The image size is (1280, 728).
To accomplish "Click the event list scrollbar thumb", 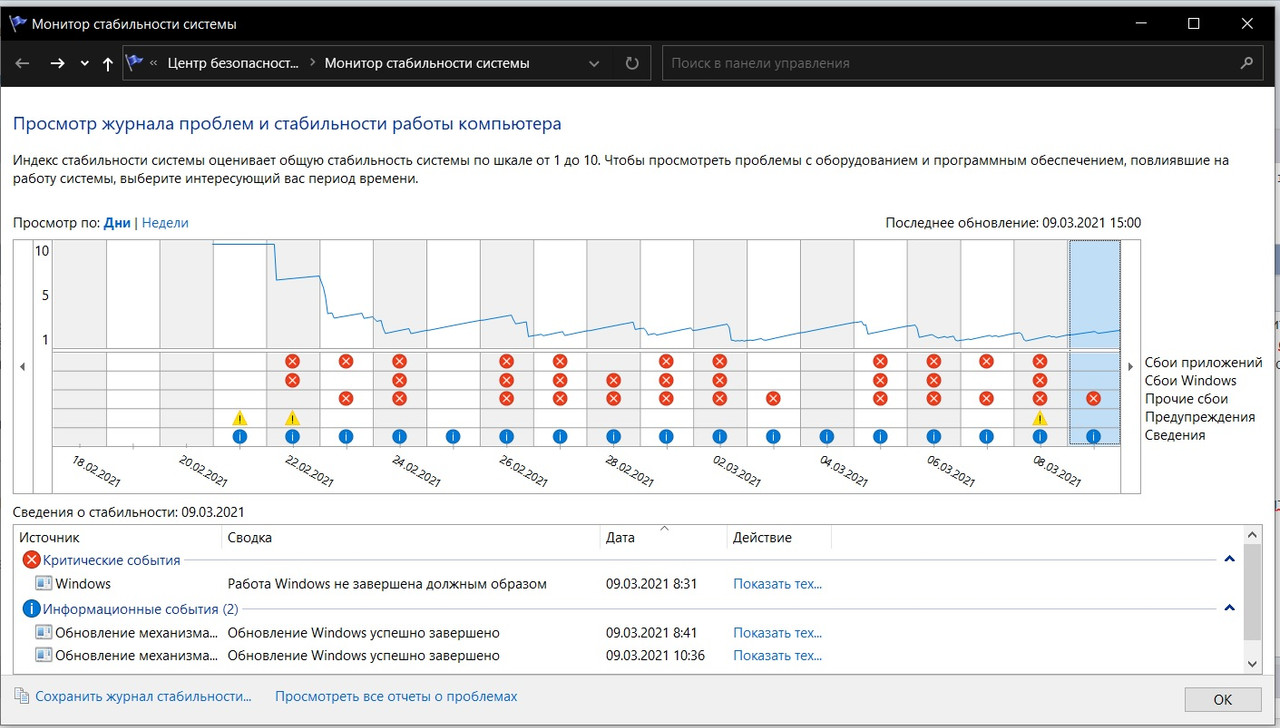I will tap(1254, 593).
